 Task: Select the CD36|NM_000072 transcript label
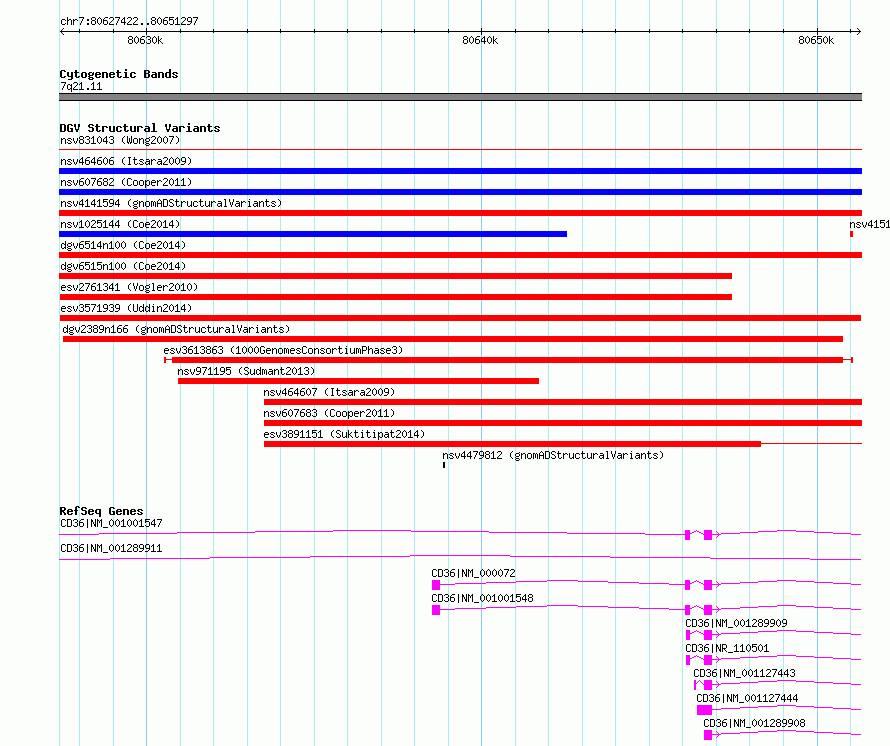(473, 573)
